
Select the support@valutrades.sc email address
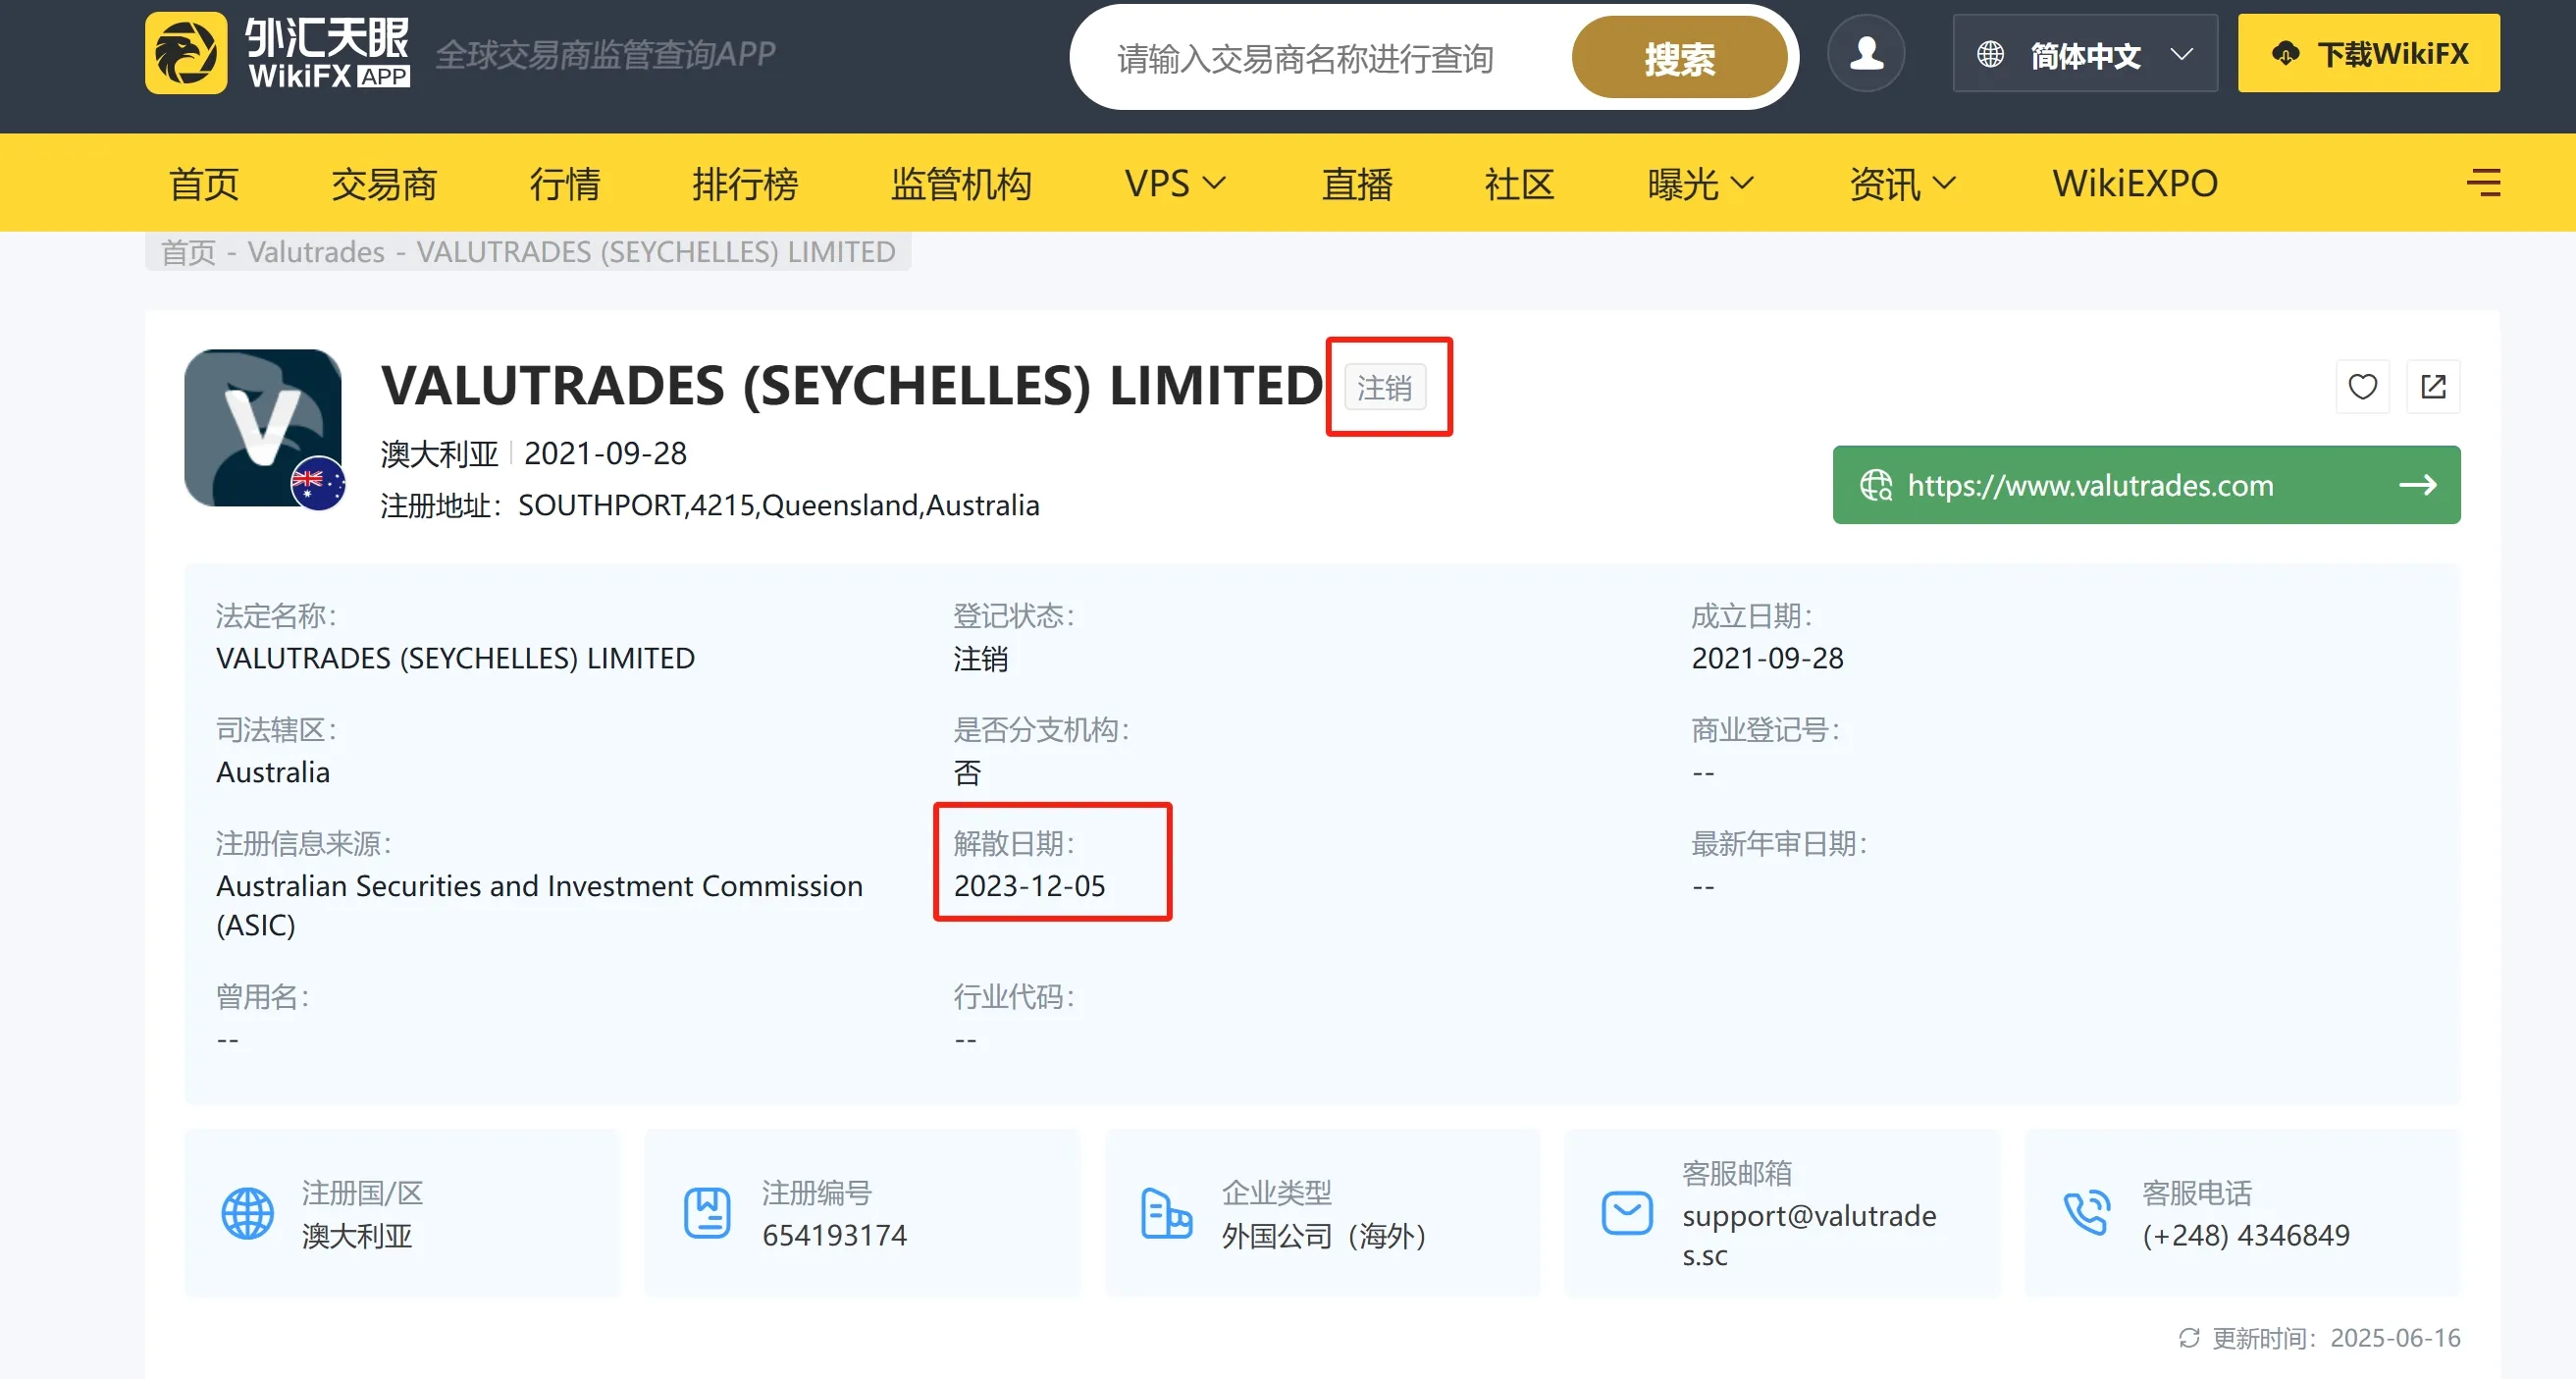pos(1809,1235)
